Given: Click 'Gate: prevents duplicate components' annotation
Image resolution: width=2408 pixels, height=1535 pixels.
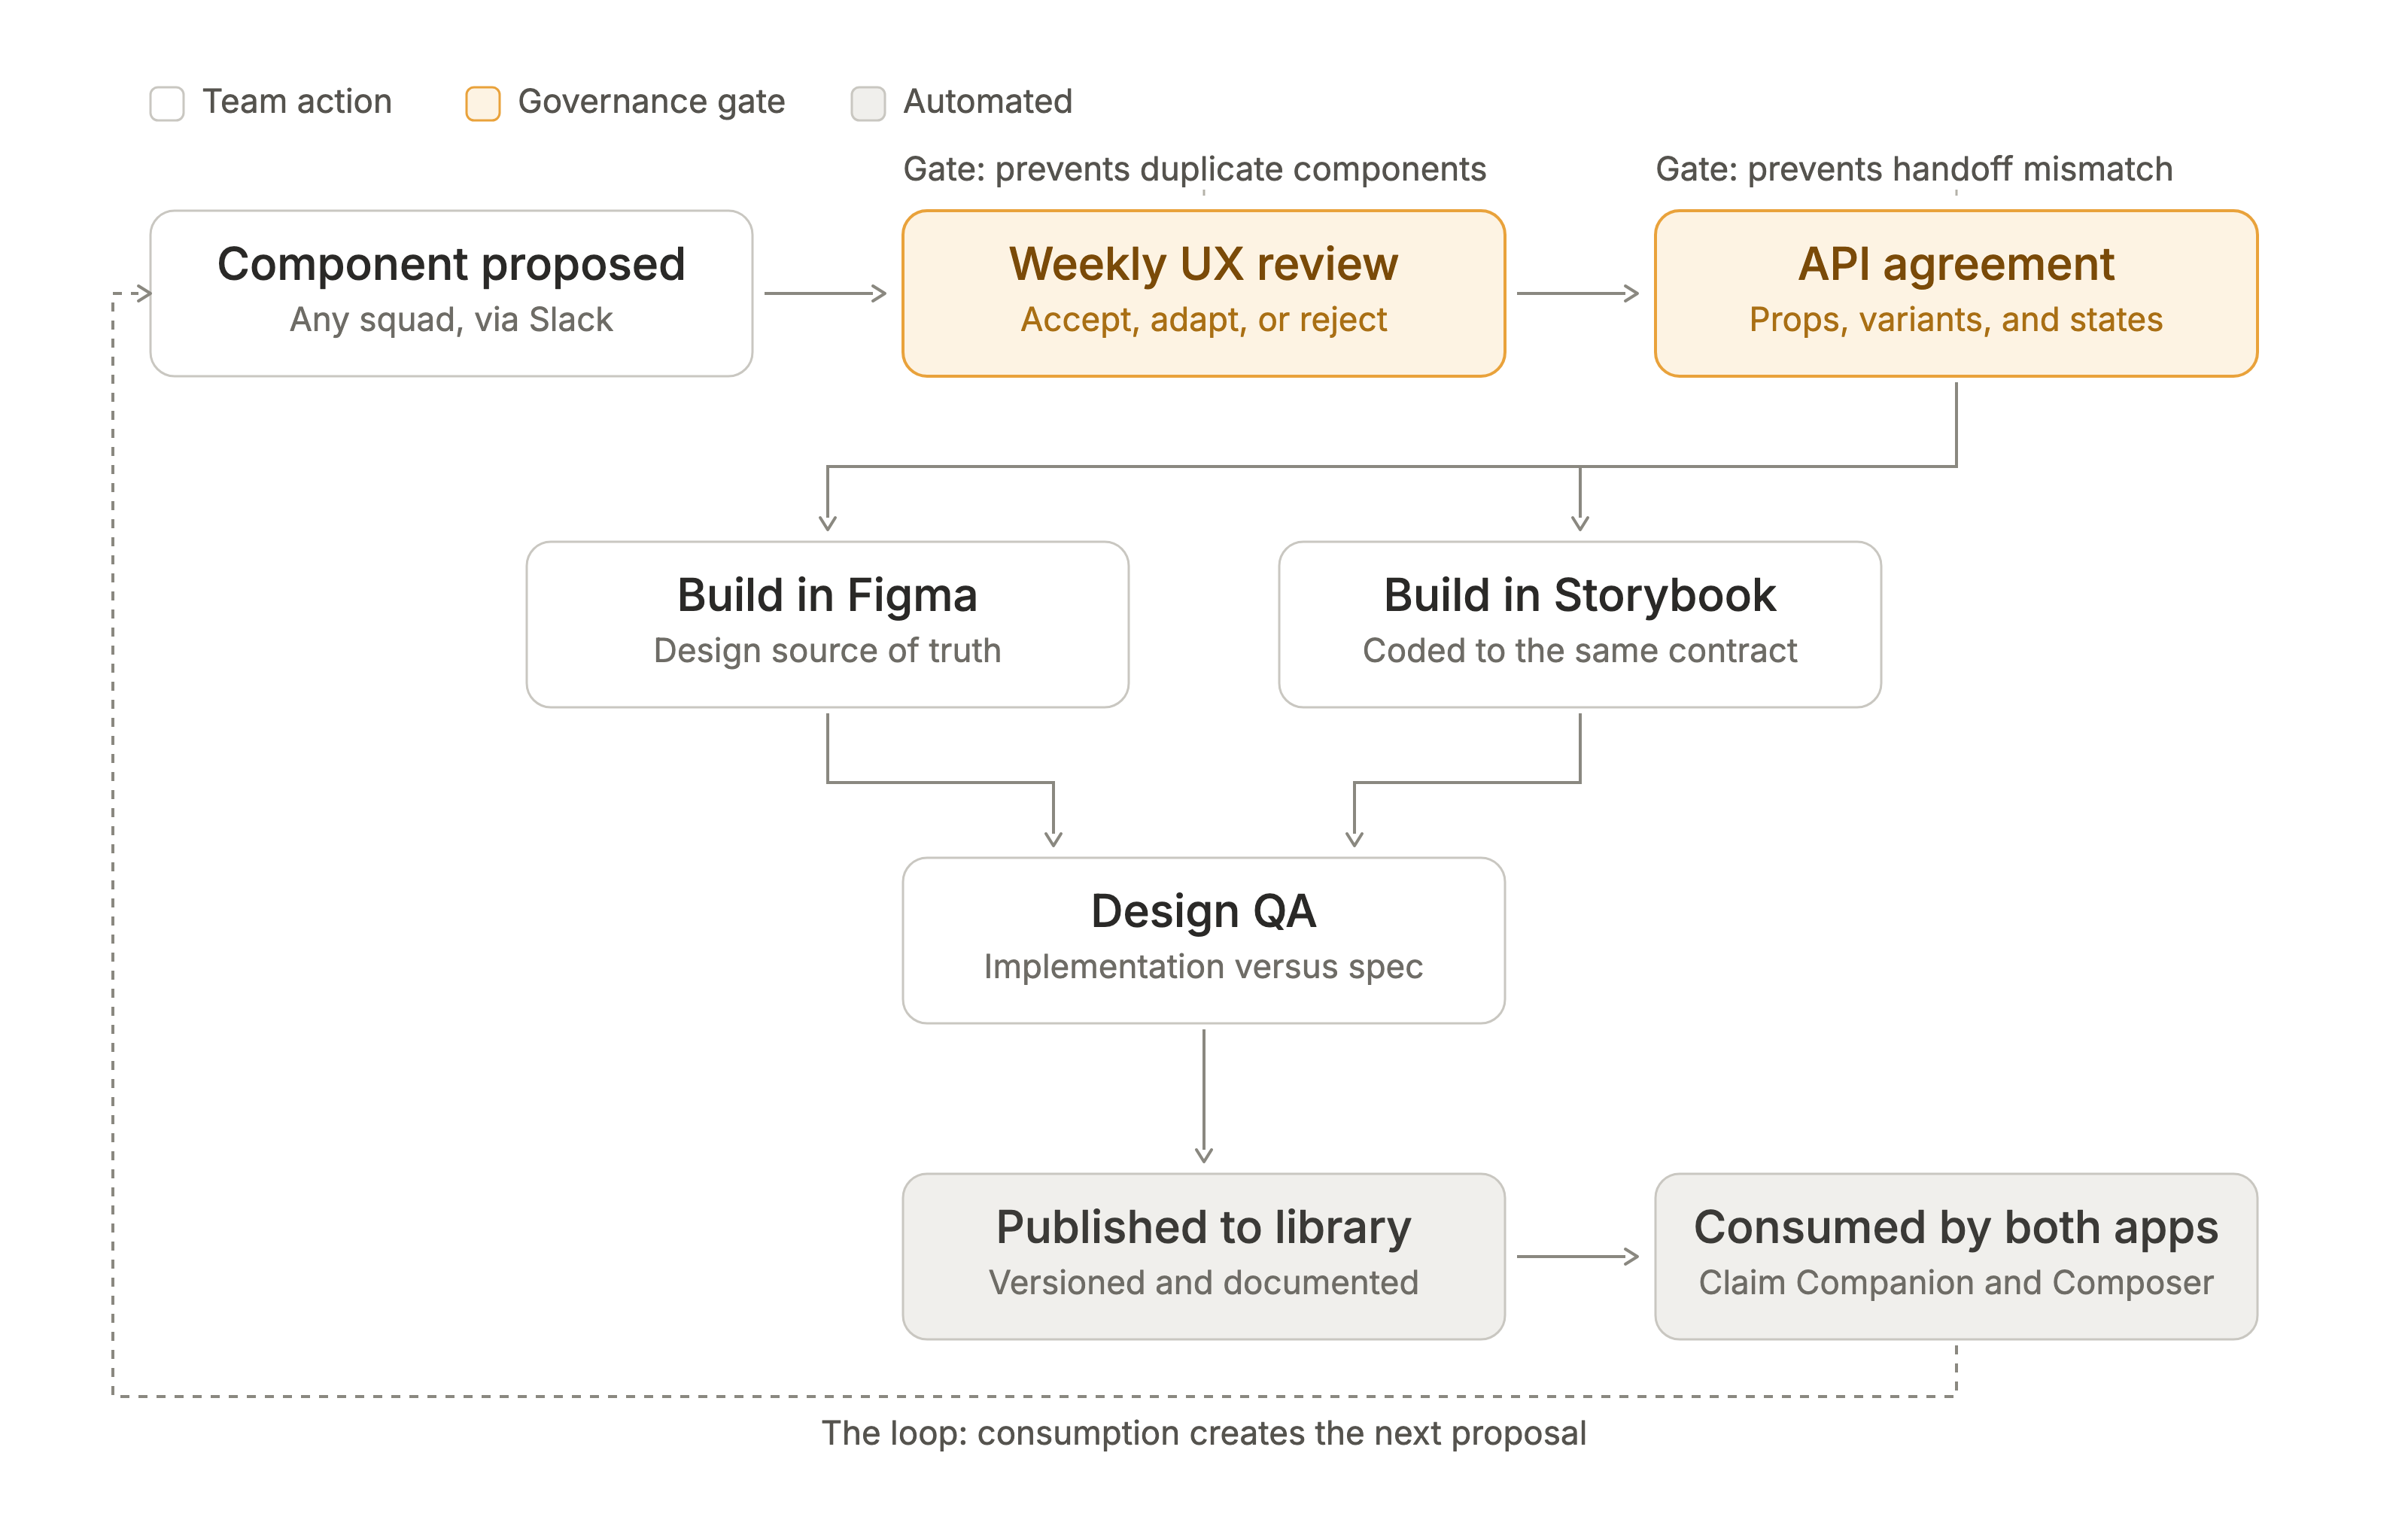Looking at the screenshot, I should coord(1194,169).
